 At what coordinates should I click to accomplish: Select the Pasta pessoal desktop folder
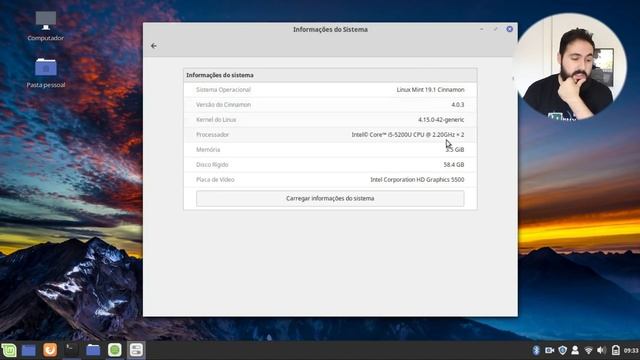click(x=46, y=73)
